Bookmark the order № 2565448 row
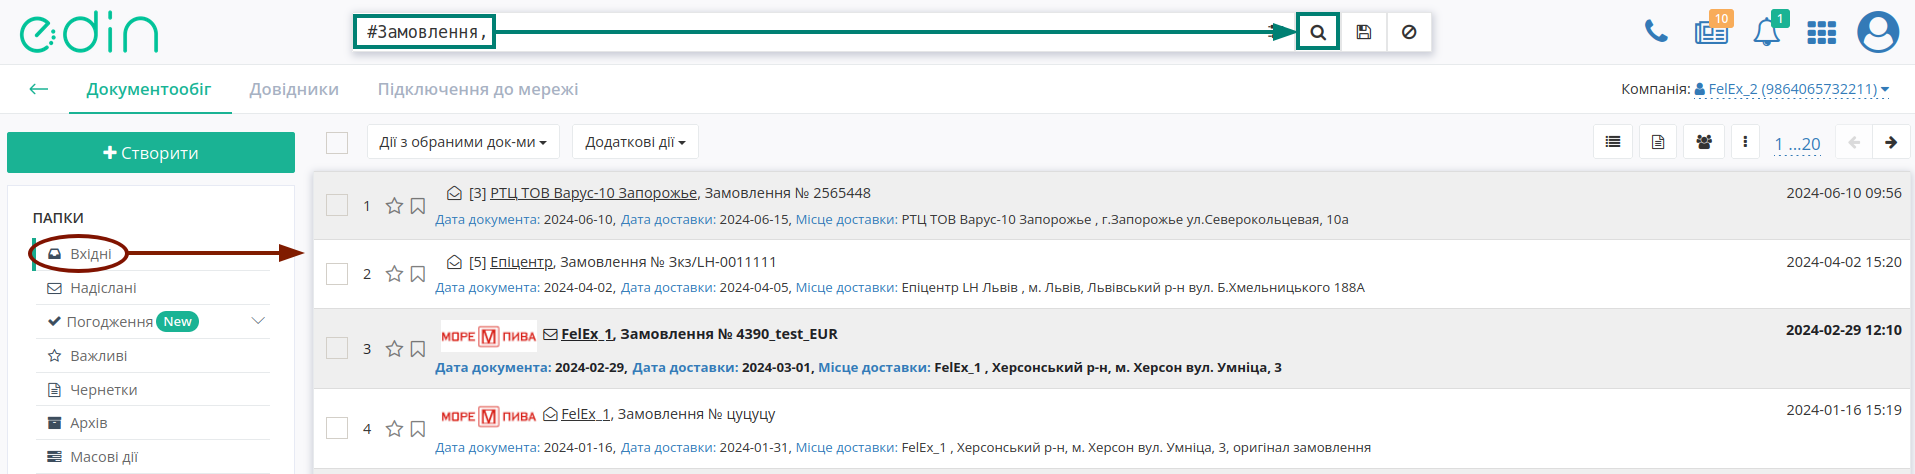The width and height of the screenshot is (1915, 474). (418, 206)
